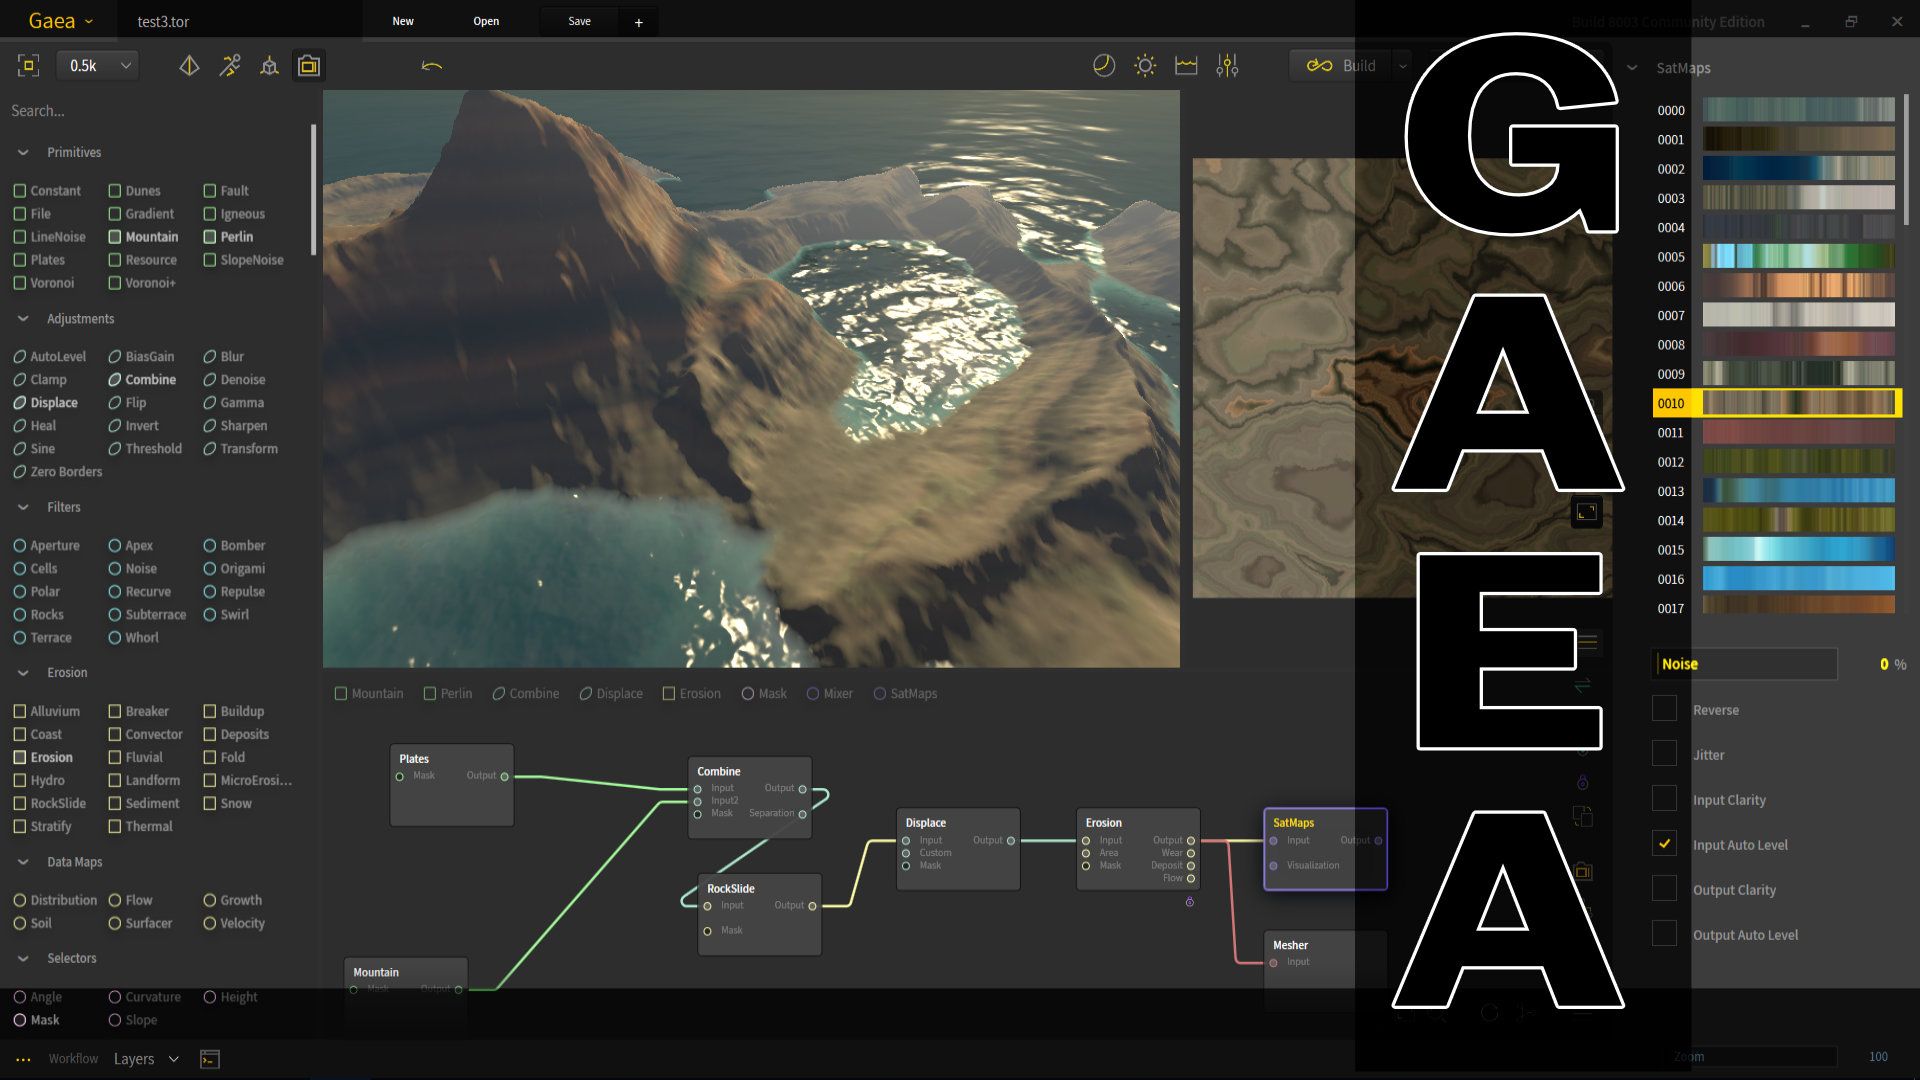The image size is (1920, 1080).
Task: Click the water level icon in toolbar
Action: click(x=1186, y=66)
